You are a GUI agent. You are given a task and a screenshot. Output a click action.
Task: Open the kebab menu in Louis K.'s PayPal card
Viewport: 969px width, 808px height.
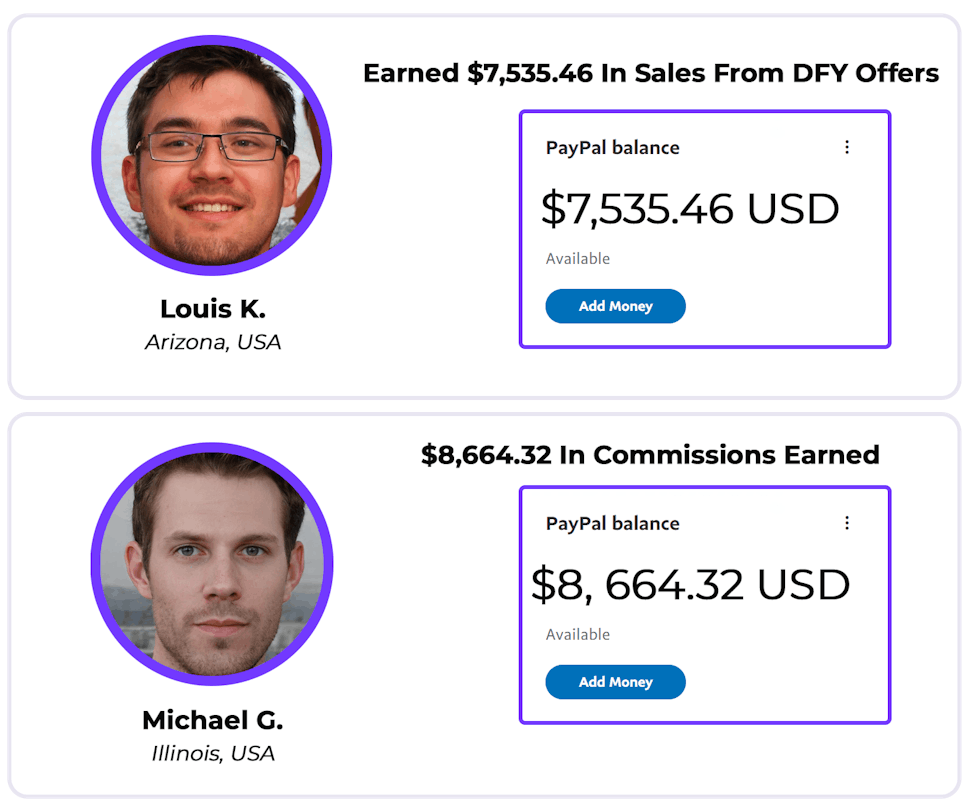tap(847, 147)
